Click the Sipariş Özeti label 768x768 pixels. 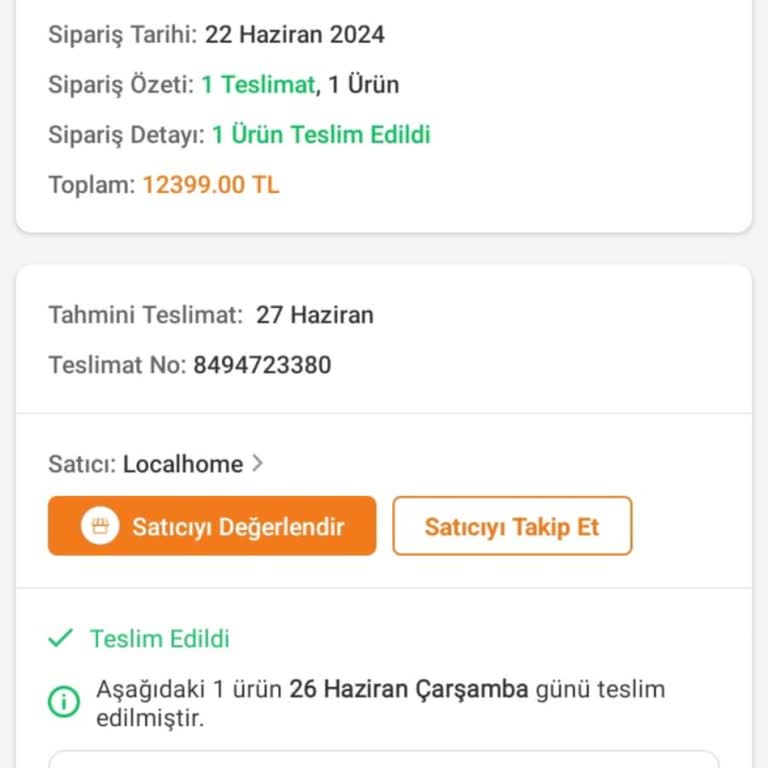[x=121, y=85]
